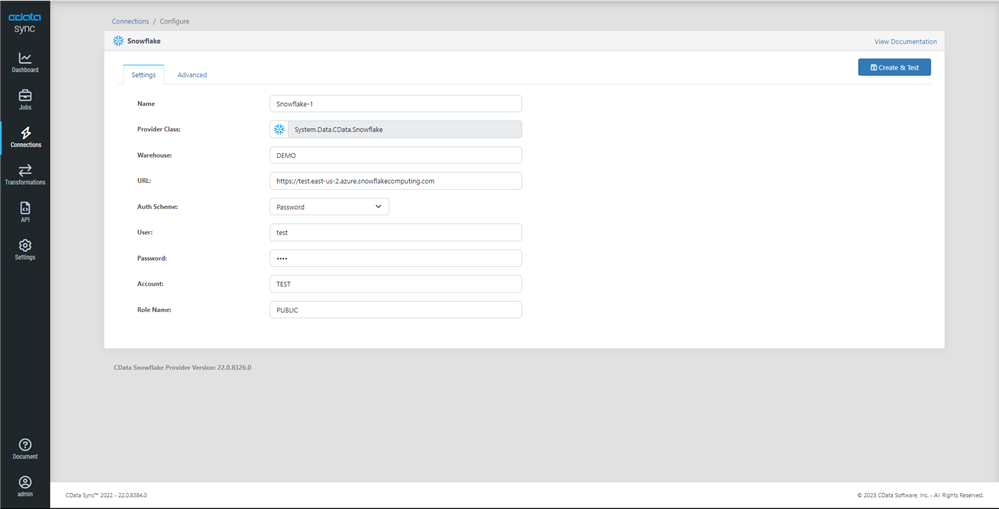The width and height of the screenshot is (999, 509).
Task: Open the View Documentation link
Action: pyautogui.click(x=905, y=42)
